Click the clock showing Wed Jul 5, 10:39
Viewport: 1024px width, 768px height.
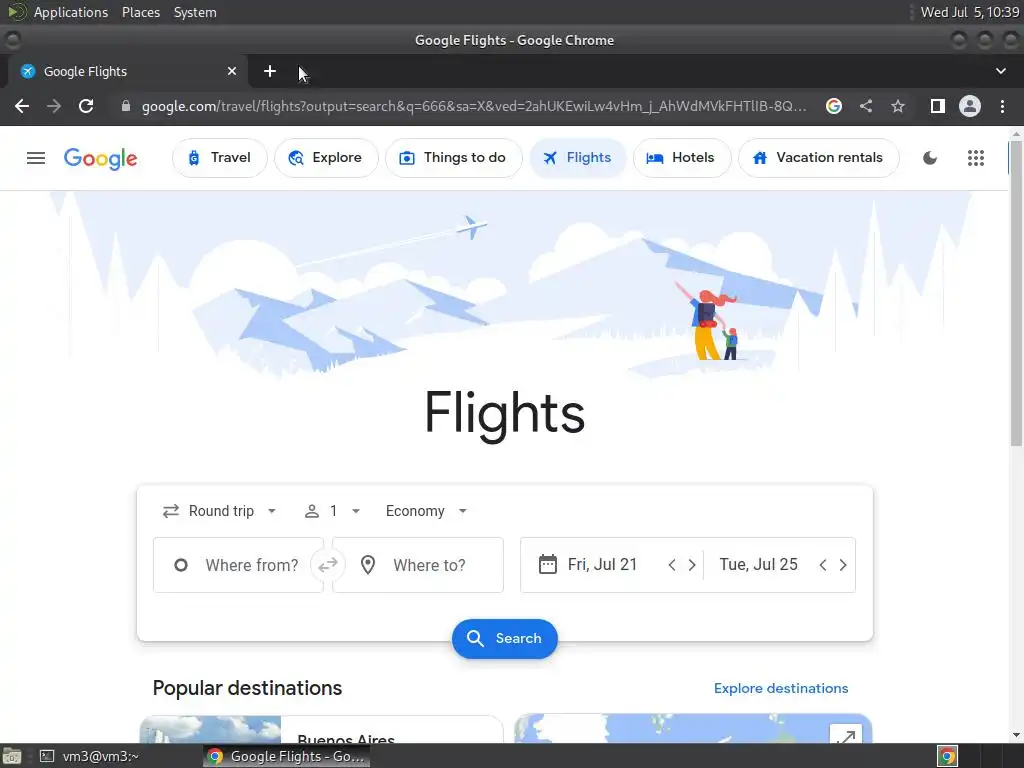[x=969, y=12]
